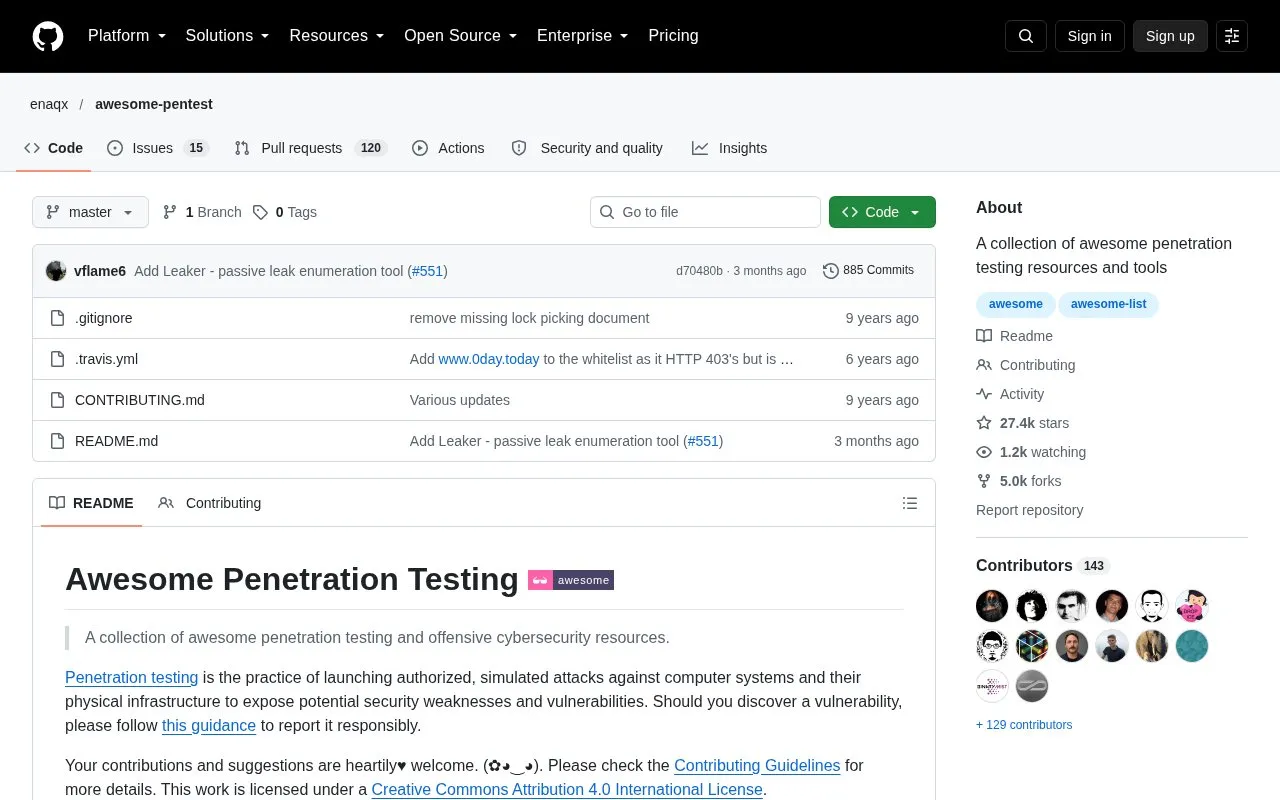Select the Contributing tab in the README panel
Image resolution: width=1280 pixels, height=800 pixels.
point(210,503)
